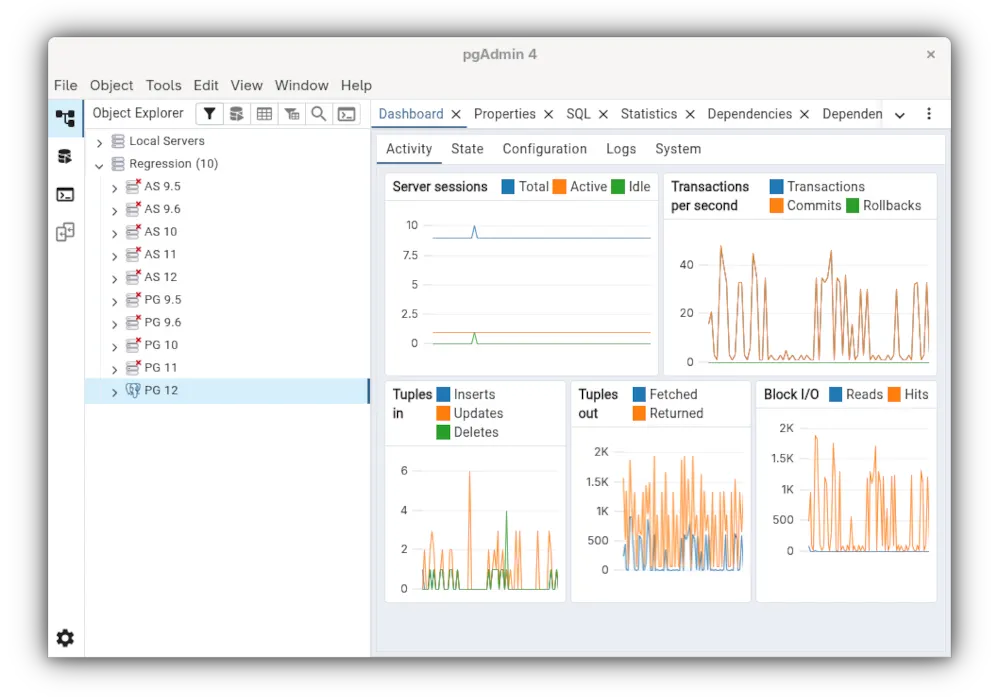Viewport: 1000px width, 700px height.
Task: Switch to the Configuration dashboard tab
Action: [544, 149]
